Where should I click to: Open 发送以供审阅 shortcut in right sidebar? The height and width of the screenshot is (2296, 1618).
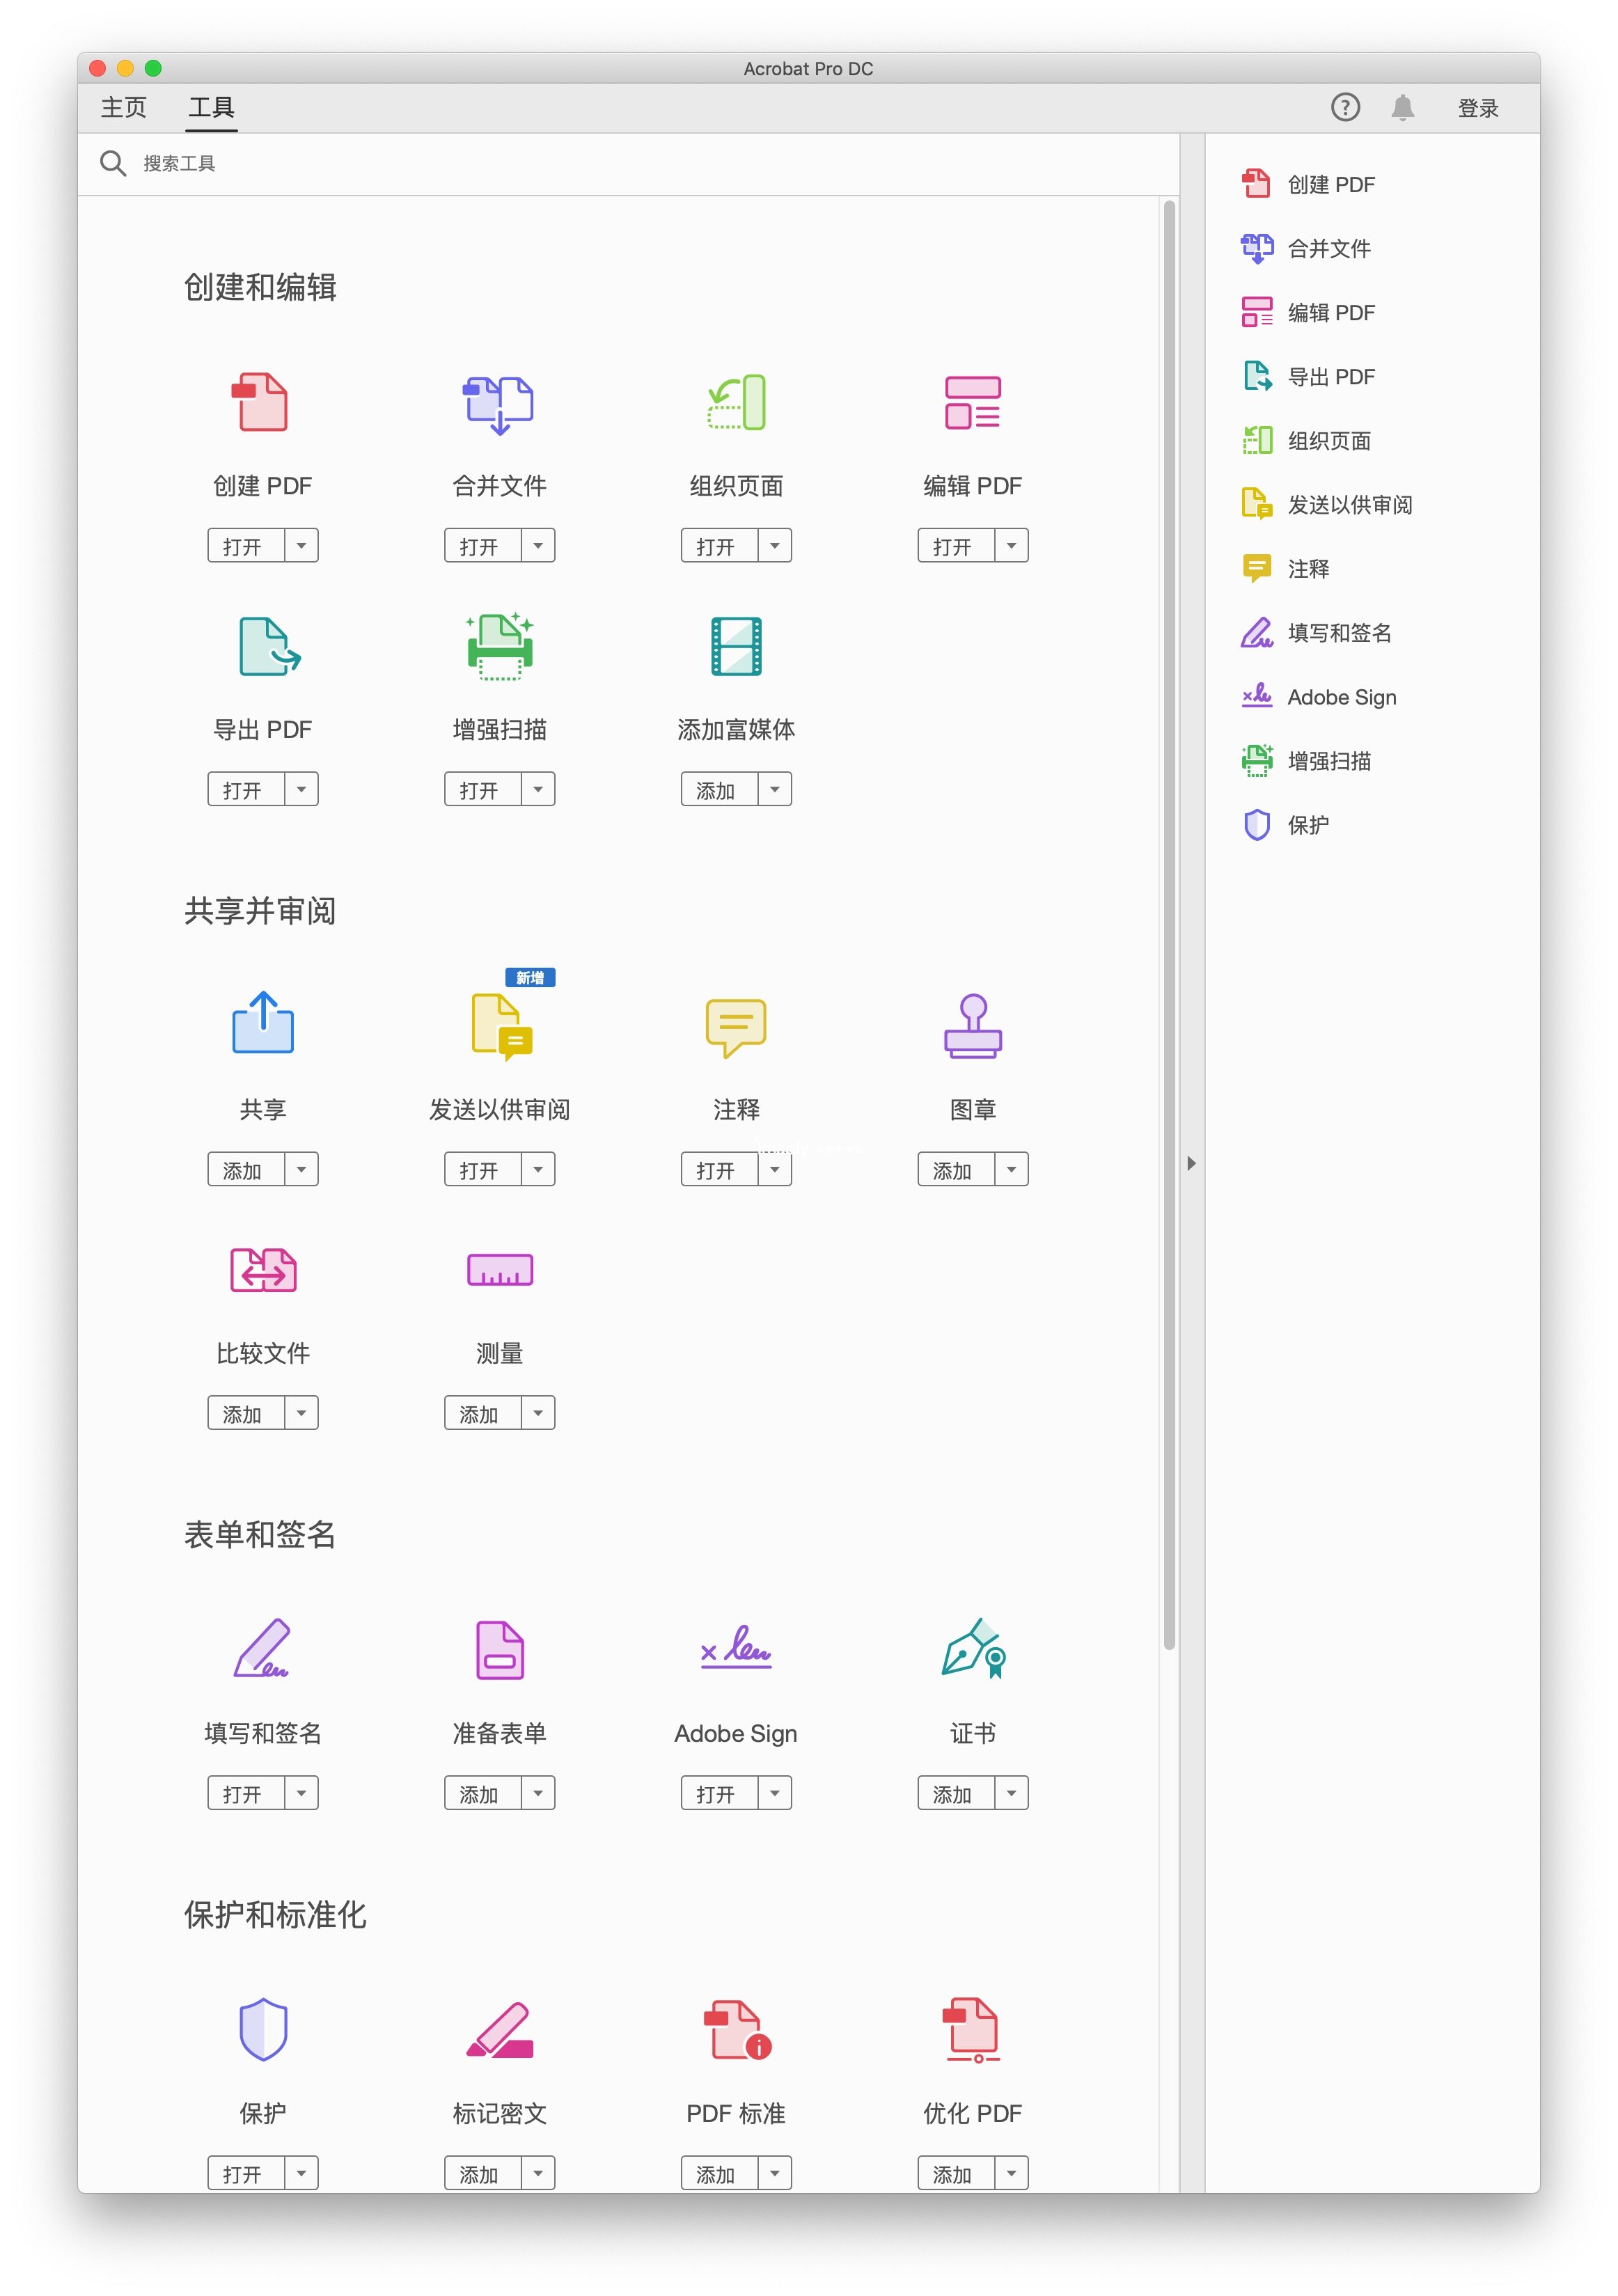(x=1327, y=504)
